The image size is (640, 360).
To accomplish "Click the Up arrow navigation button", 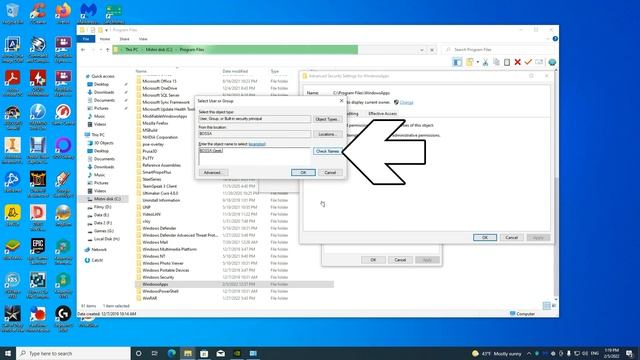I will tap(108, 50).
